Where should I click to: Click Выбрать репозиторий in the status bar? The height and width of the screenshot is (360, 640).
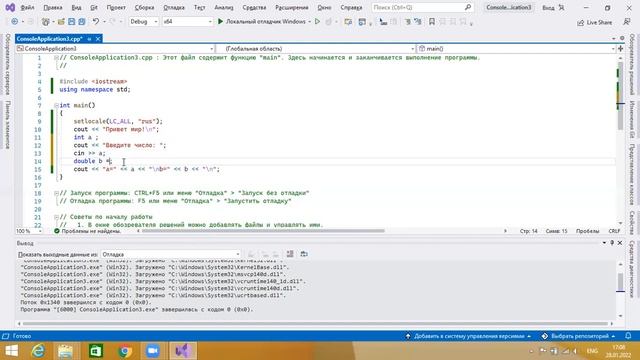(578, 336)
